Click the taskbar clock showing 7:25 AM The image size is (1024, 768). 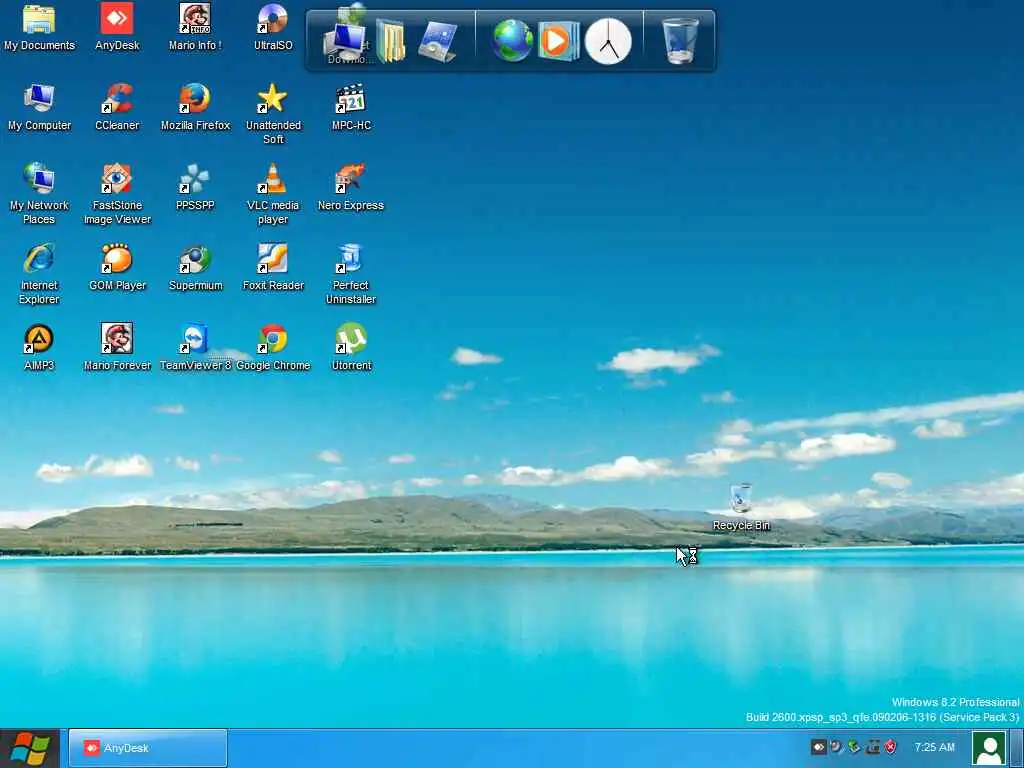pyautogui.click(x=935, y=747)
